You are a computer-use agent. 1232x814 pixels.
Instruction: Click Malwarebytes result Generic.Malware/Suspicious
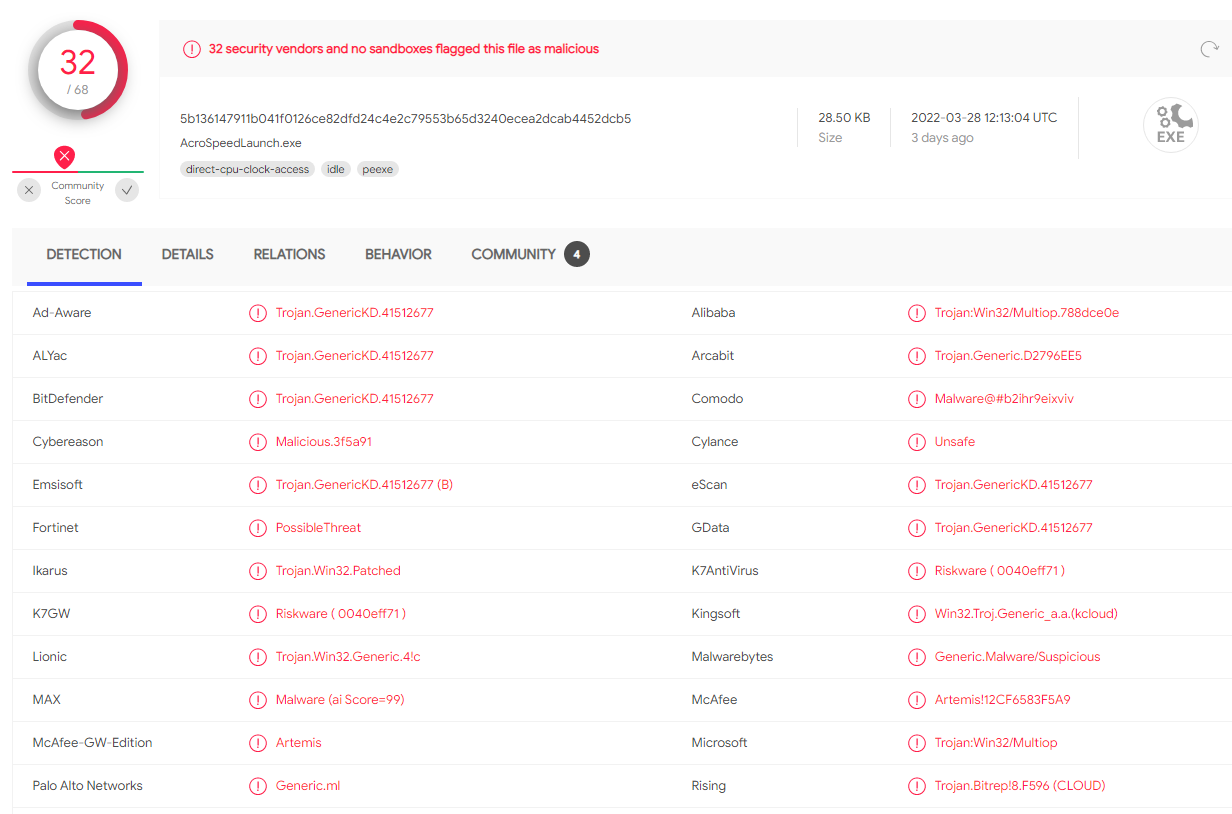pos(1017,657)
